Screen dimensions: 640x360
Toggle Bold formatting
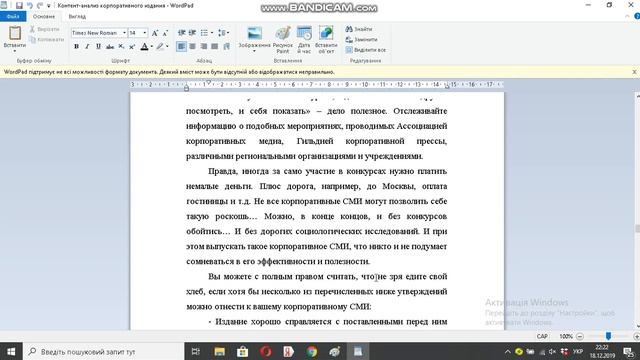pyautogui.click(x=76, y=47)
